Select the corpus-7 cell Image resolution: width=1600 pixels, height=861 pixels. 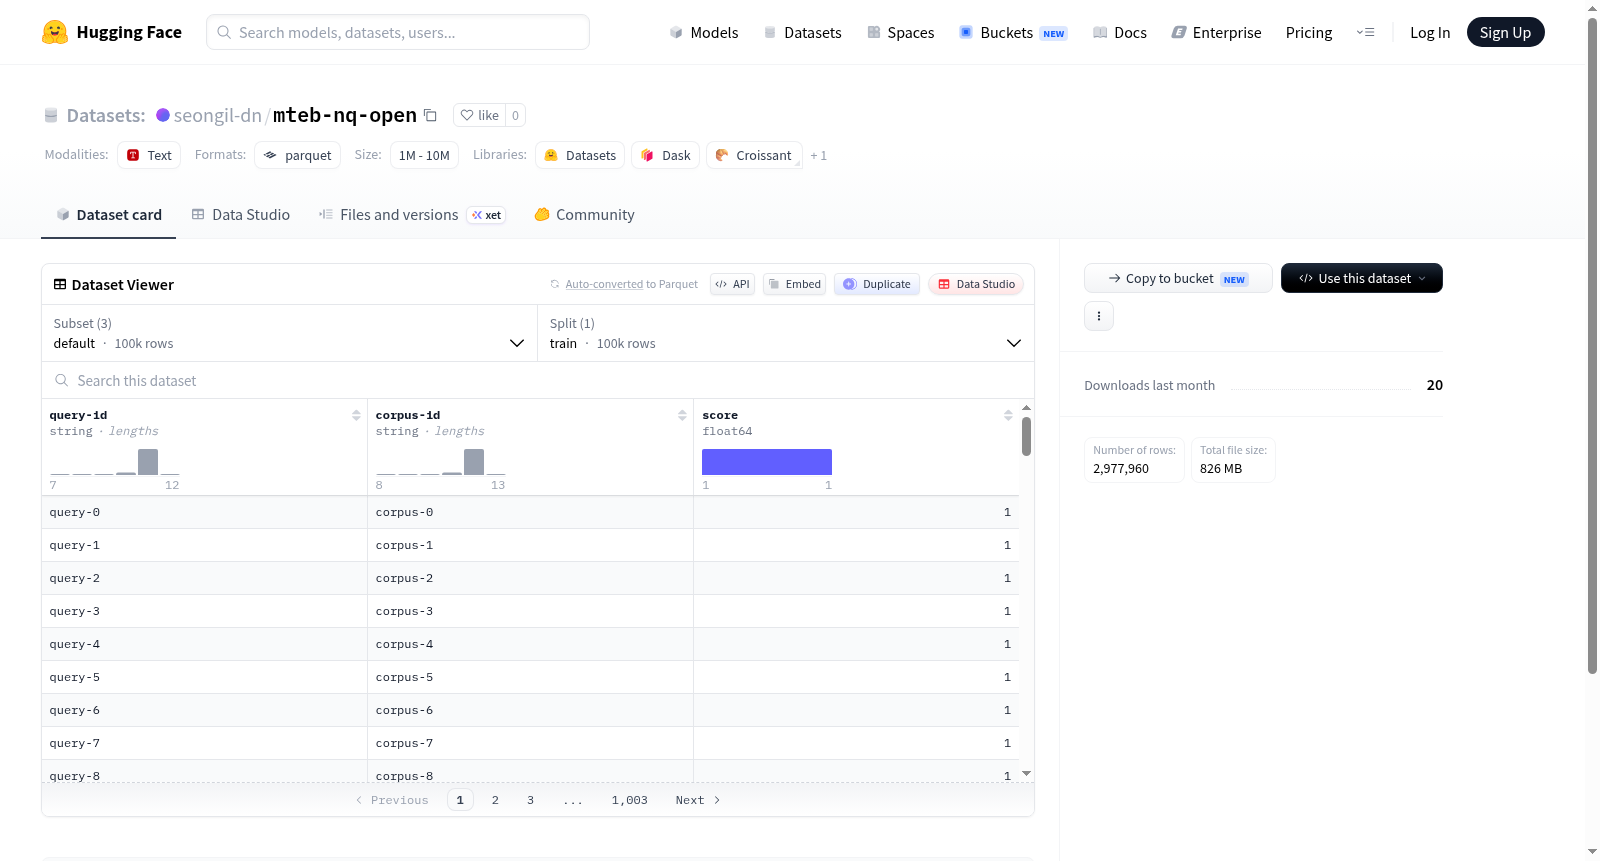[x=530, y=743]
